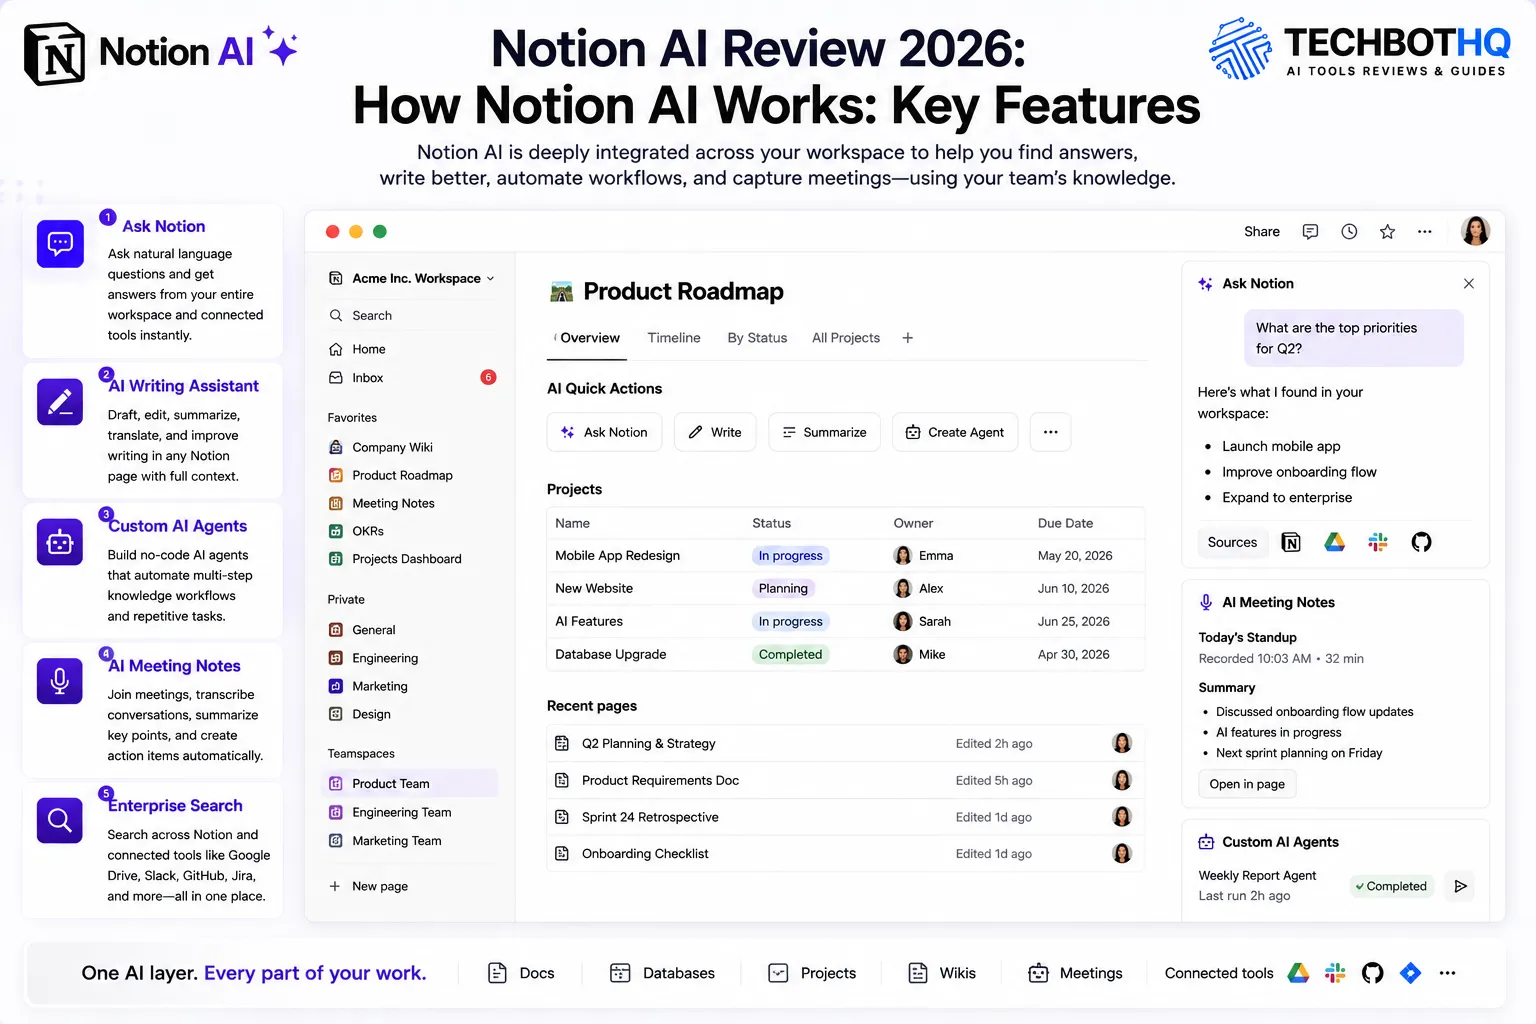Click the Sources label in Ask Notion
Image resolution: width=1536 pixels, height=1024 pixels.
pos(1232,542)
